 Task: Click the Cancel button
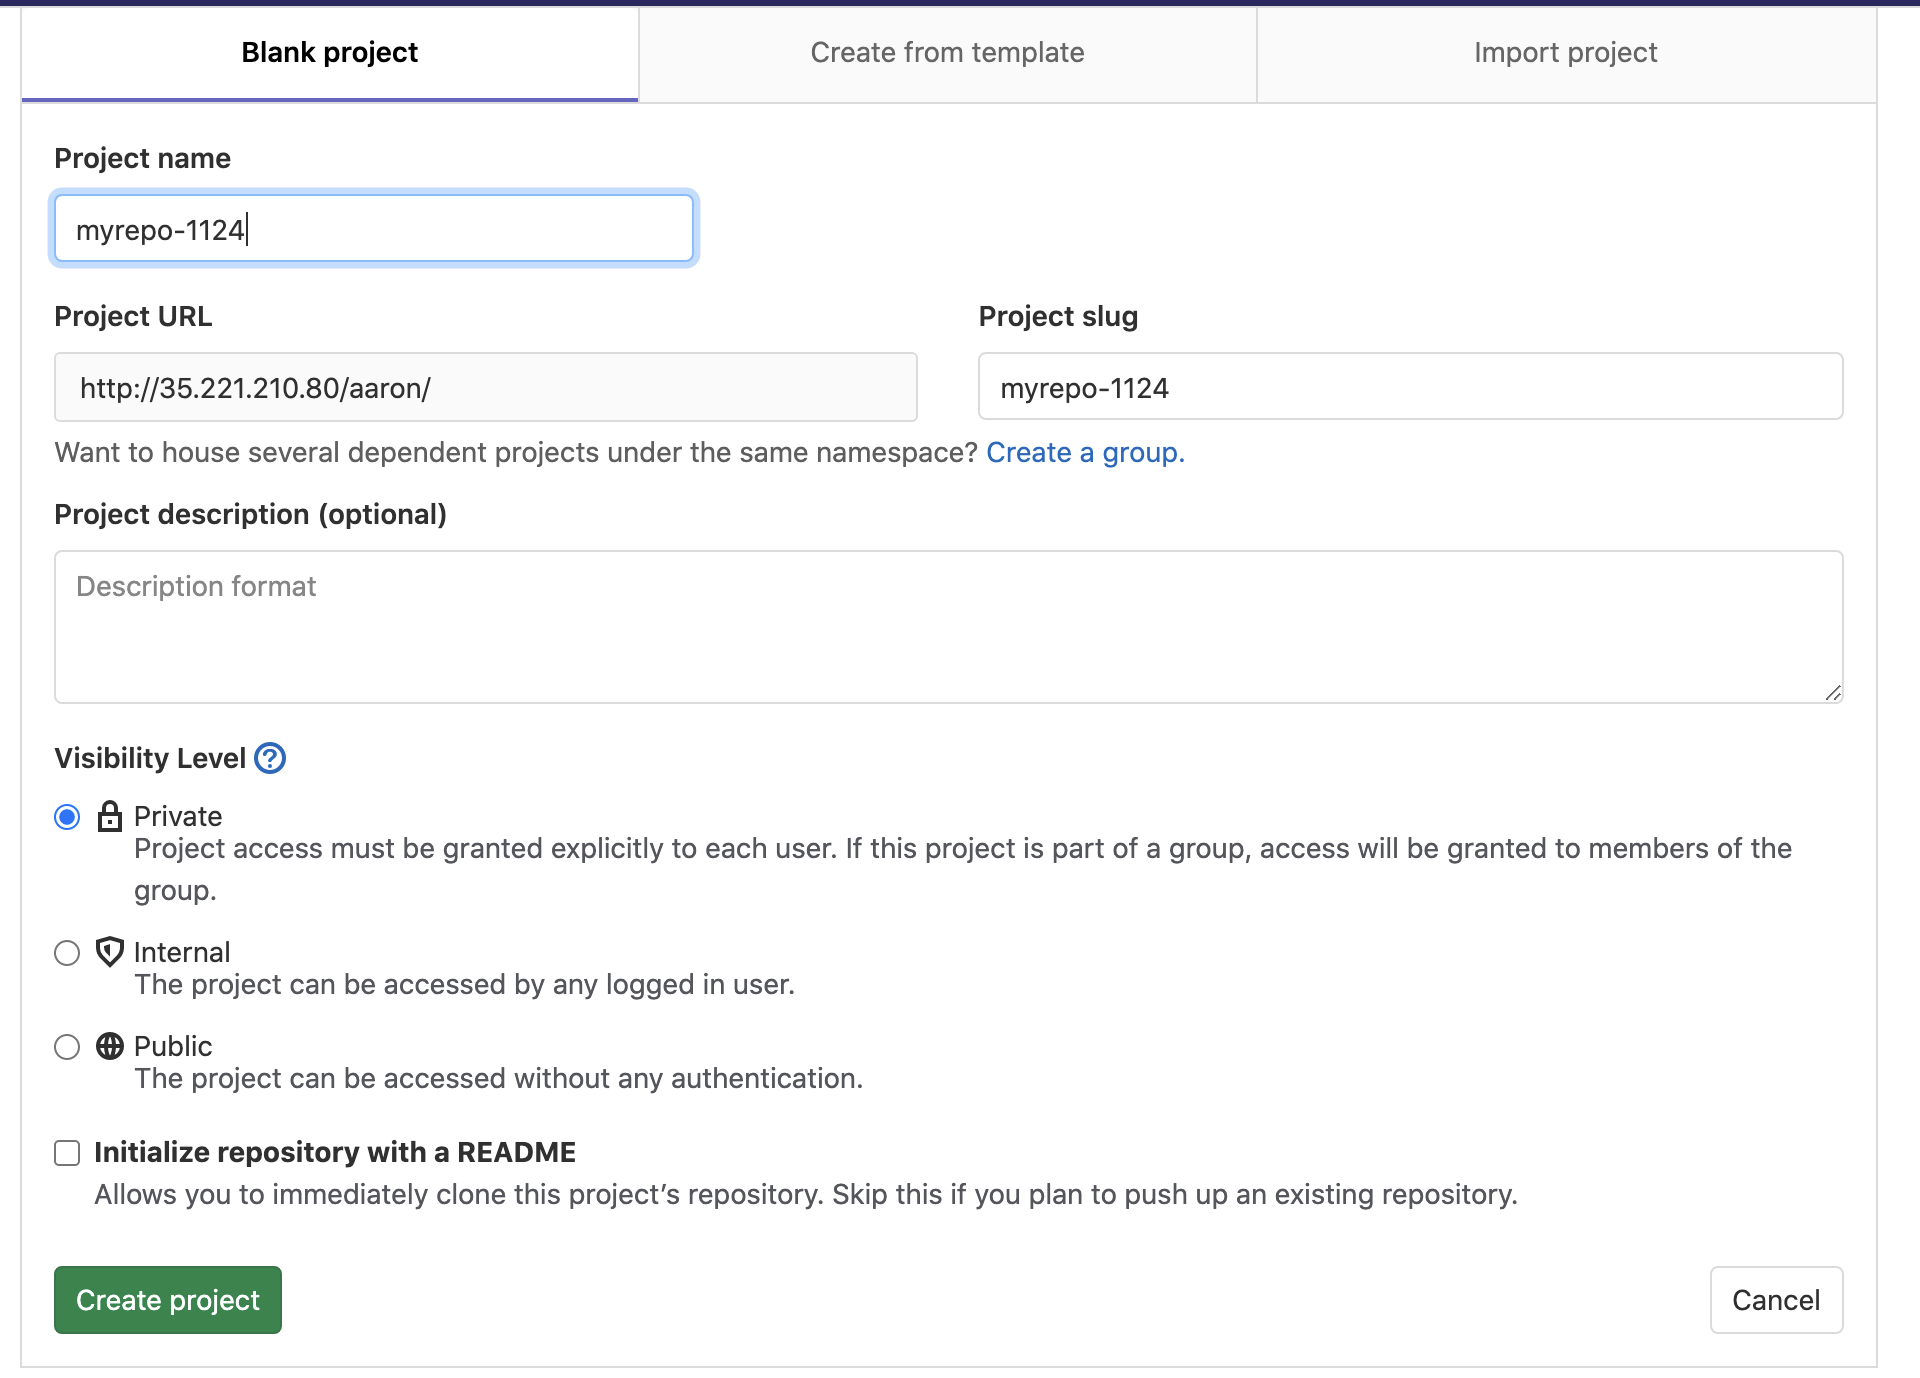pos(1776,1300)
